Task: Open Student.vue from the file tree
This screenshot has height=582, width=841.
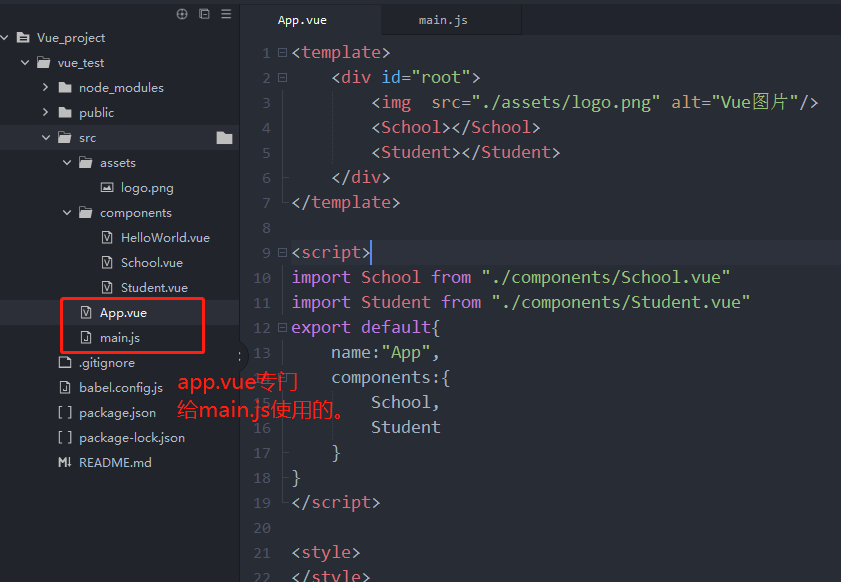Action: click(x=154, y=288)
